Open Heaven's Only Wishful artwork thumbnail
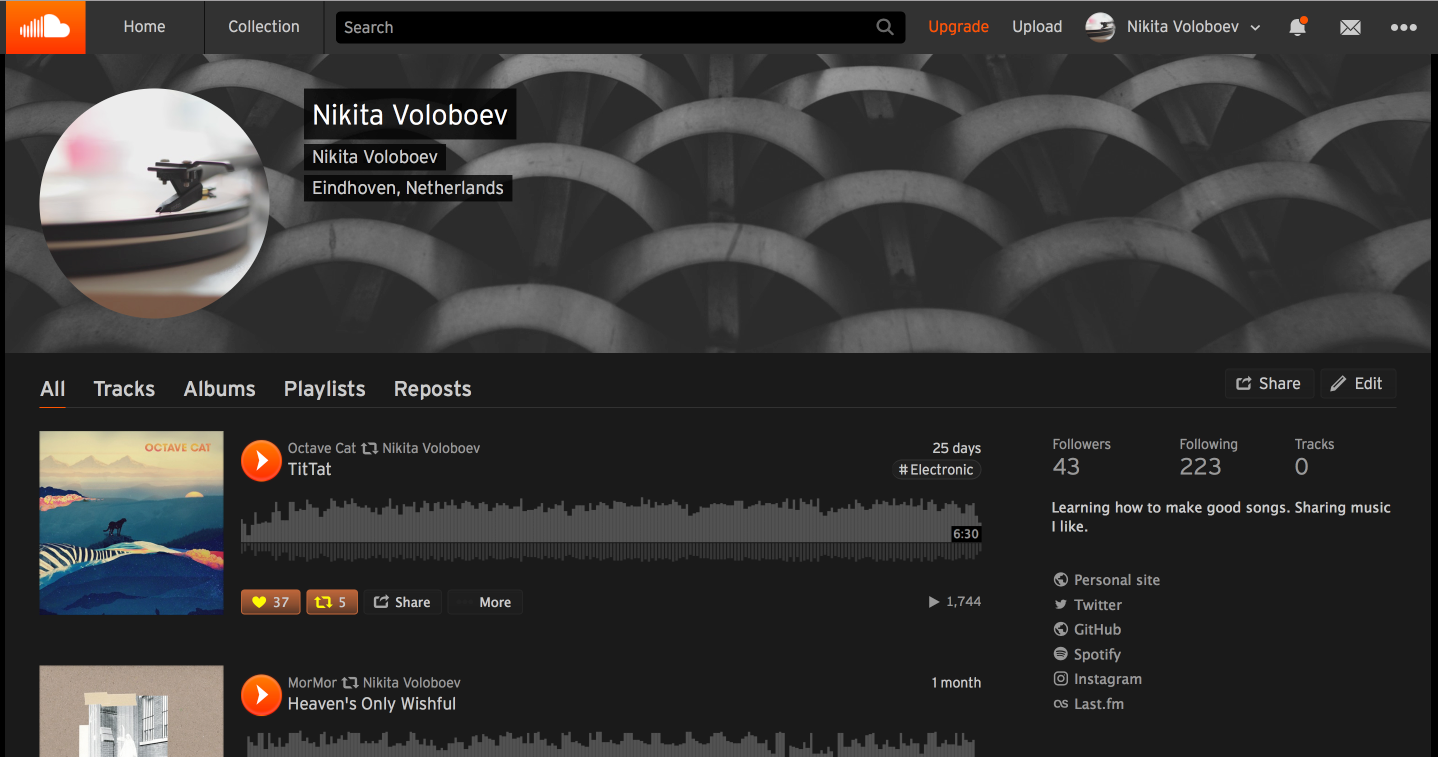Viewport: 1438px width, 757px height. coord(132,711)
